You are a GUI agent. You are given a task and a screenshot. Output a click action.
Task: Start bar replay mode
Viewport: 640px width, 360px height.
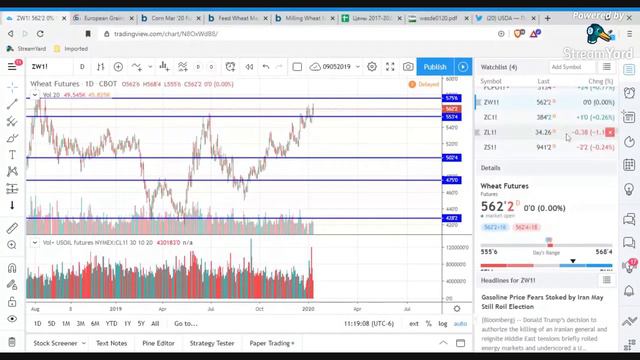(249, 67)
